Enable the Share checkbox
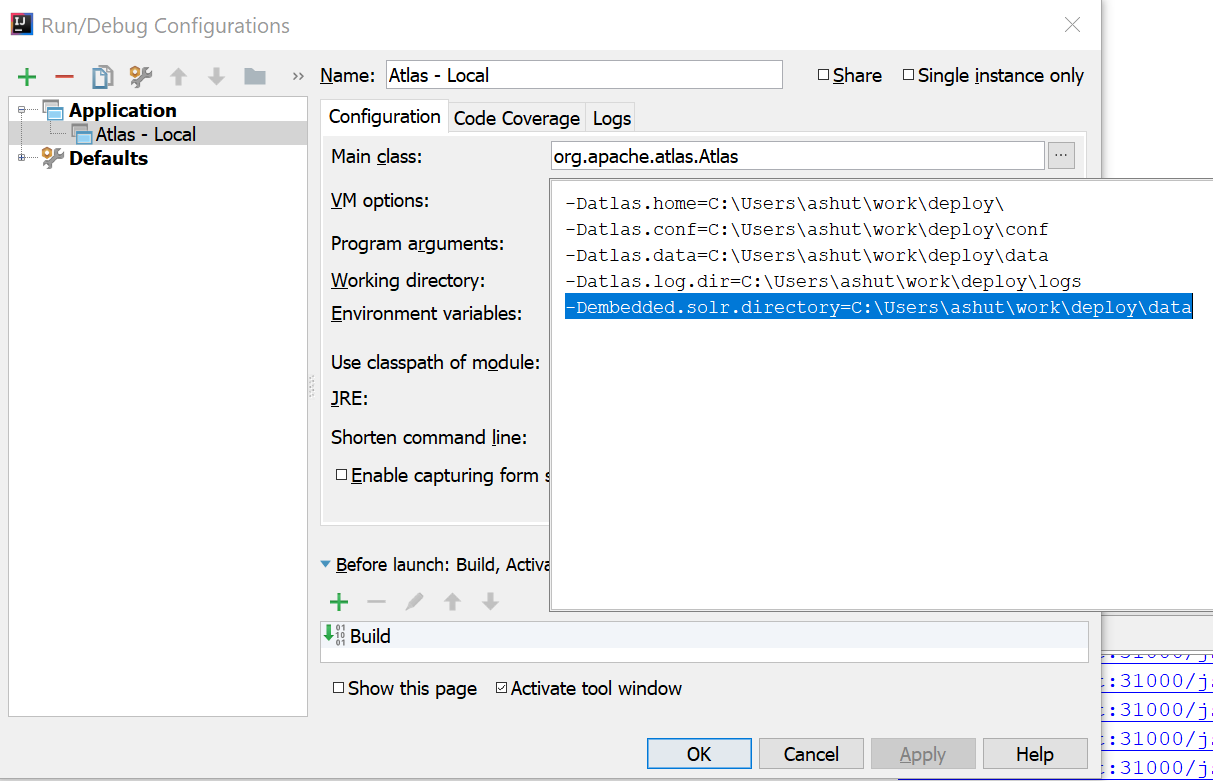1213x781 pixels. point(824,75)
